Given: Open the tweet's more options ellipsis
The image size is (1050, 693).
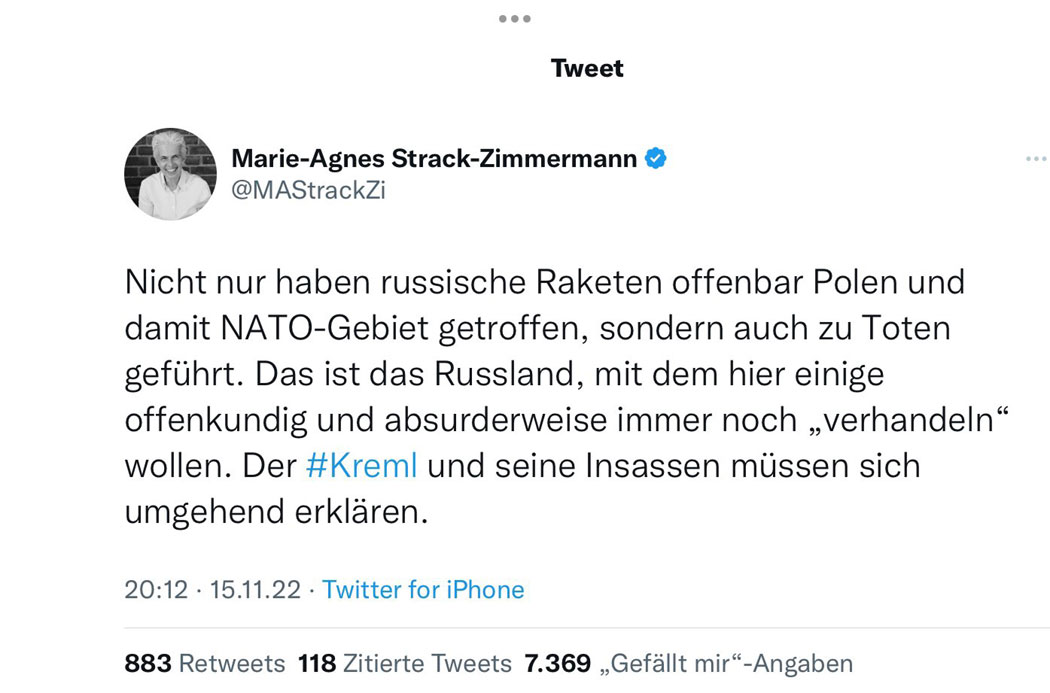Looking at the screenshot, I should click(x=1037, y=159).
